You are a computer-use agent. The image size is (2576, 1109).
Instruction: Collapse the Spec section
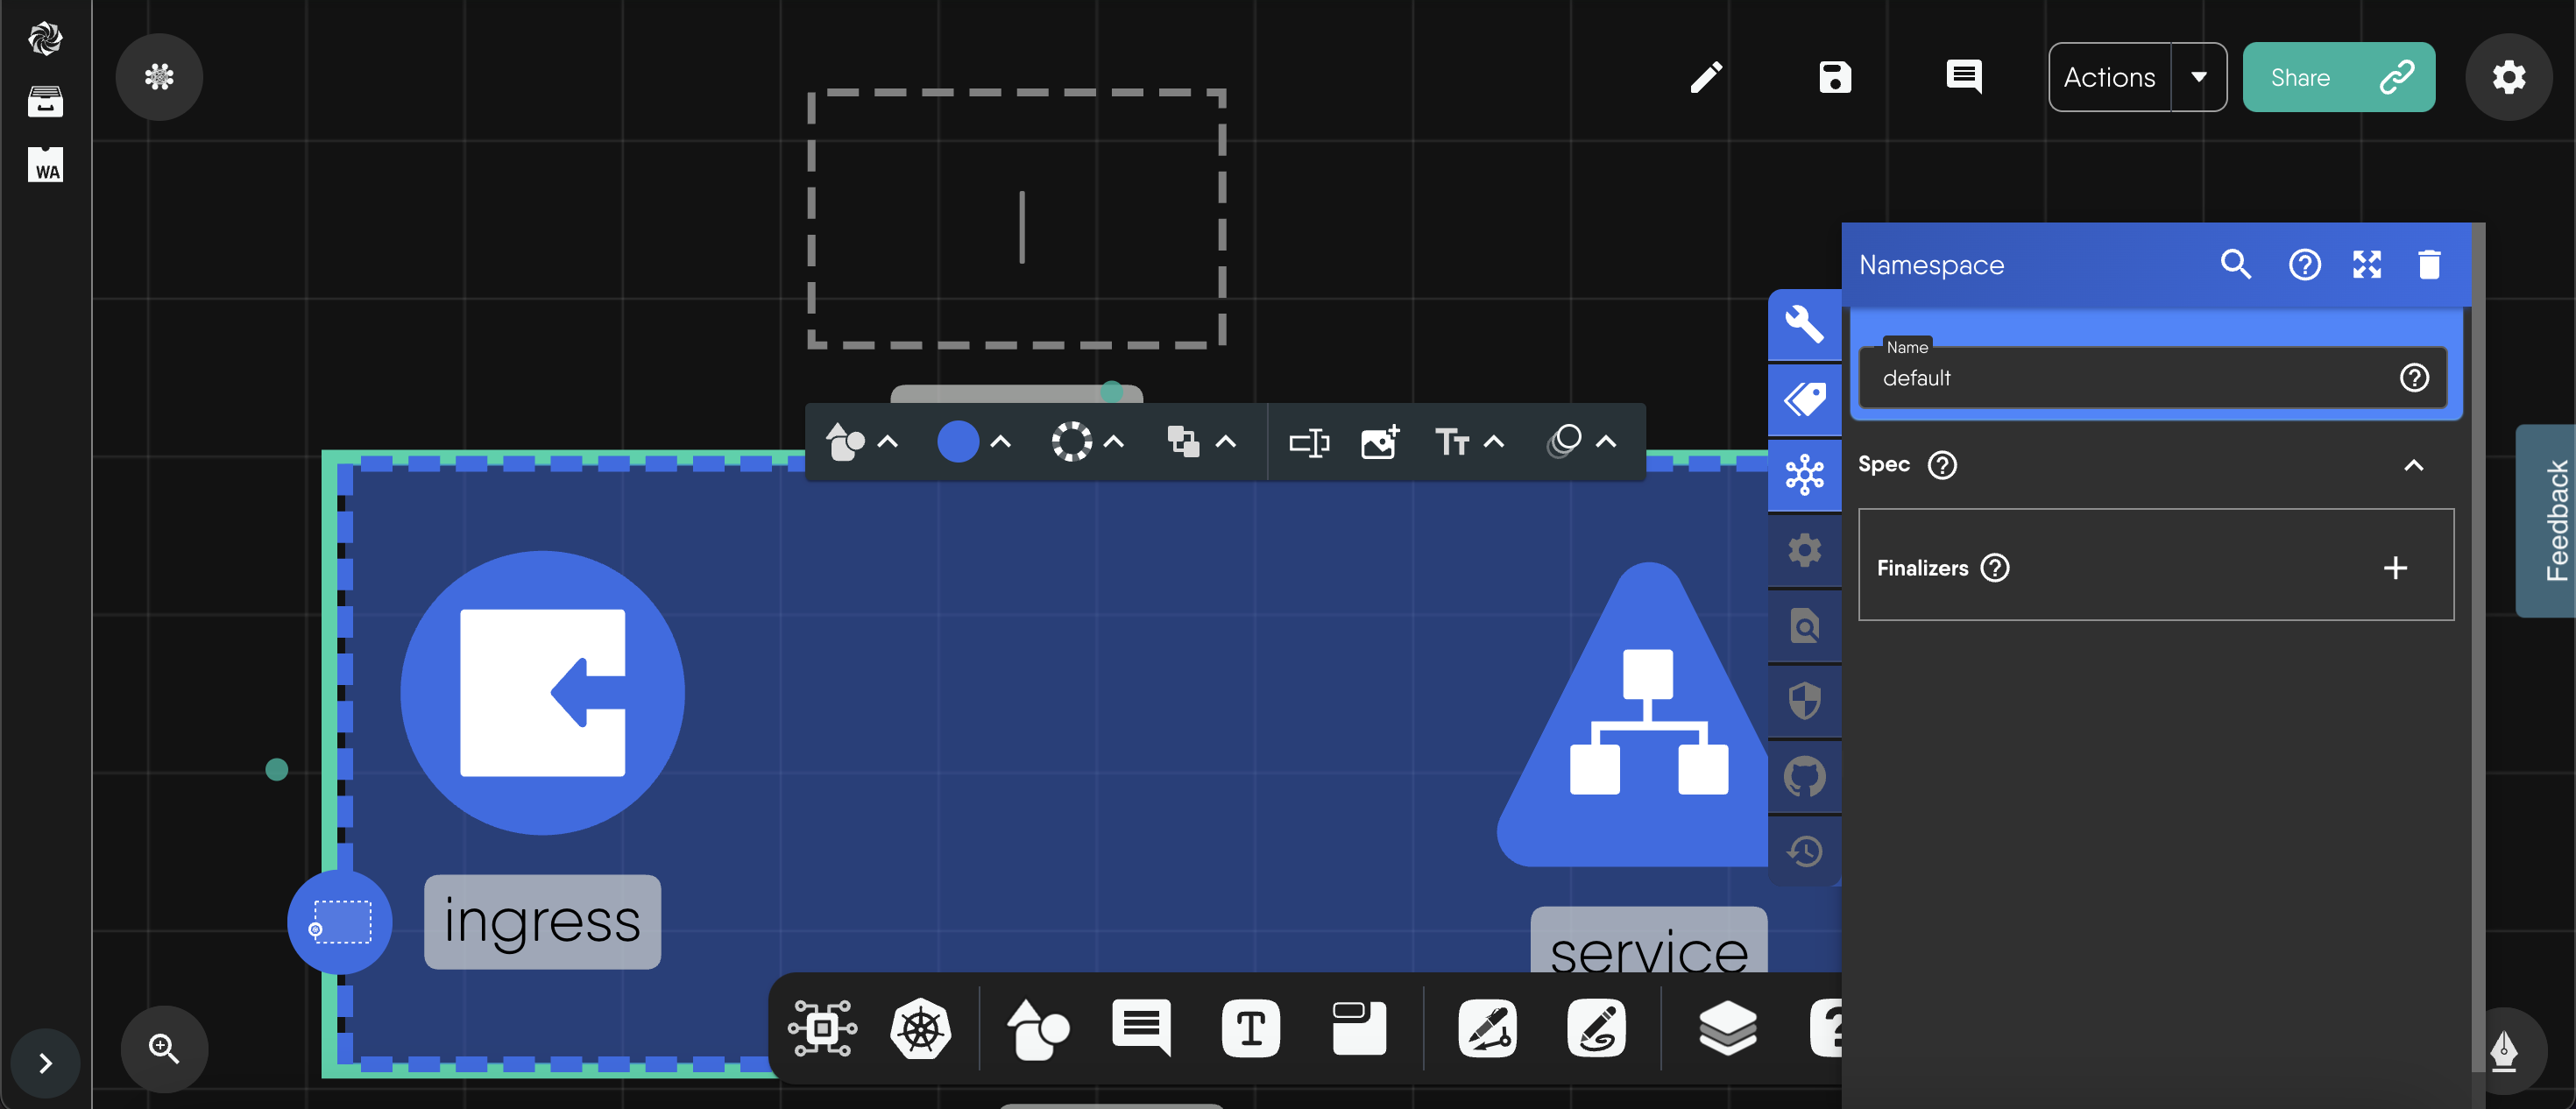2413,465
